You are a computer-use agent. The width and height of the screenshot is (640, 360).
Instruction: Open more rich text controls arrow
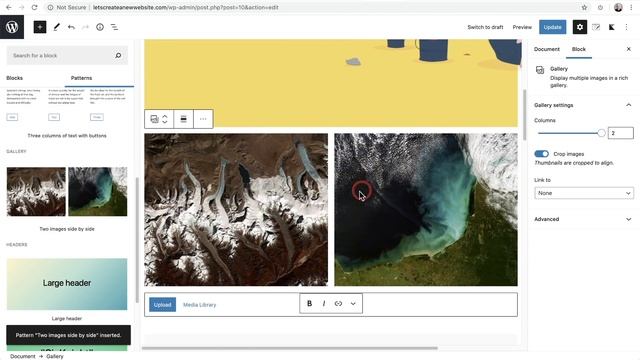(x=353, y=303)
